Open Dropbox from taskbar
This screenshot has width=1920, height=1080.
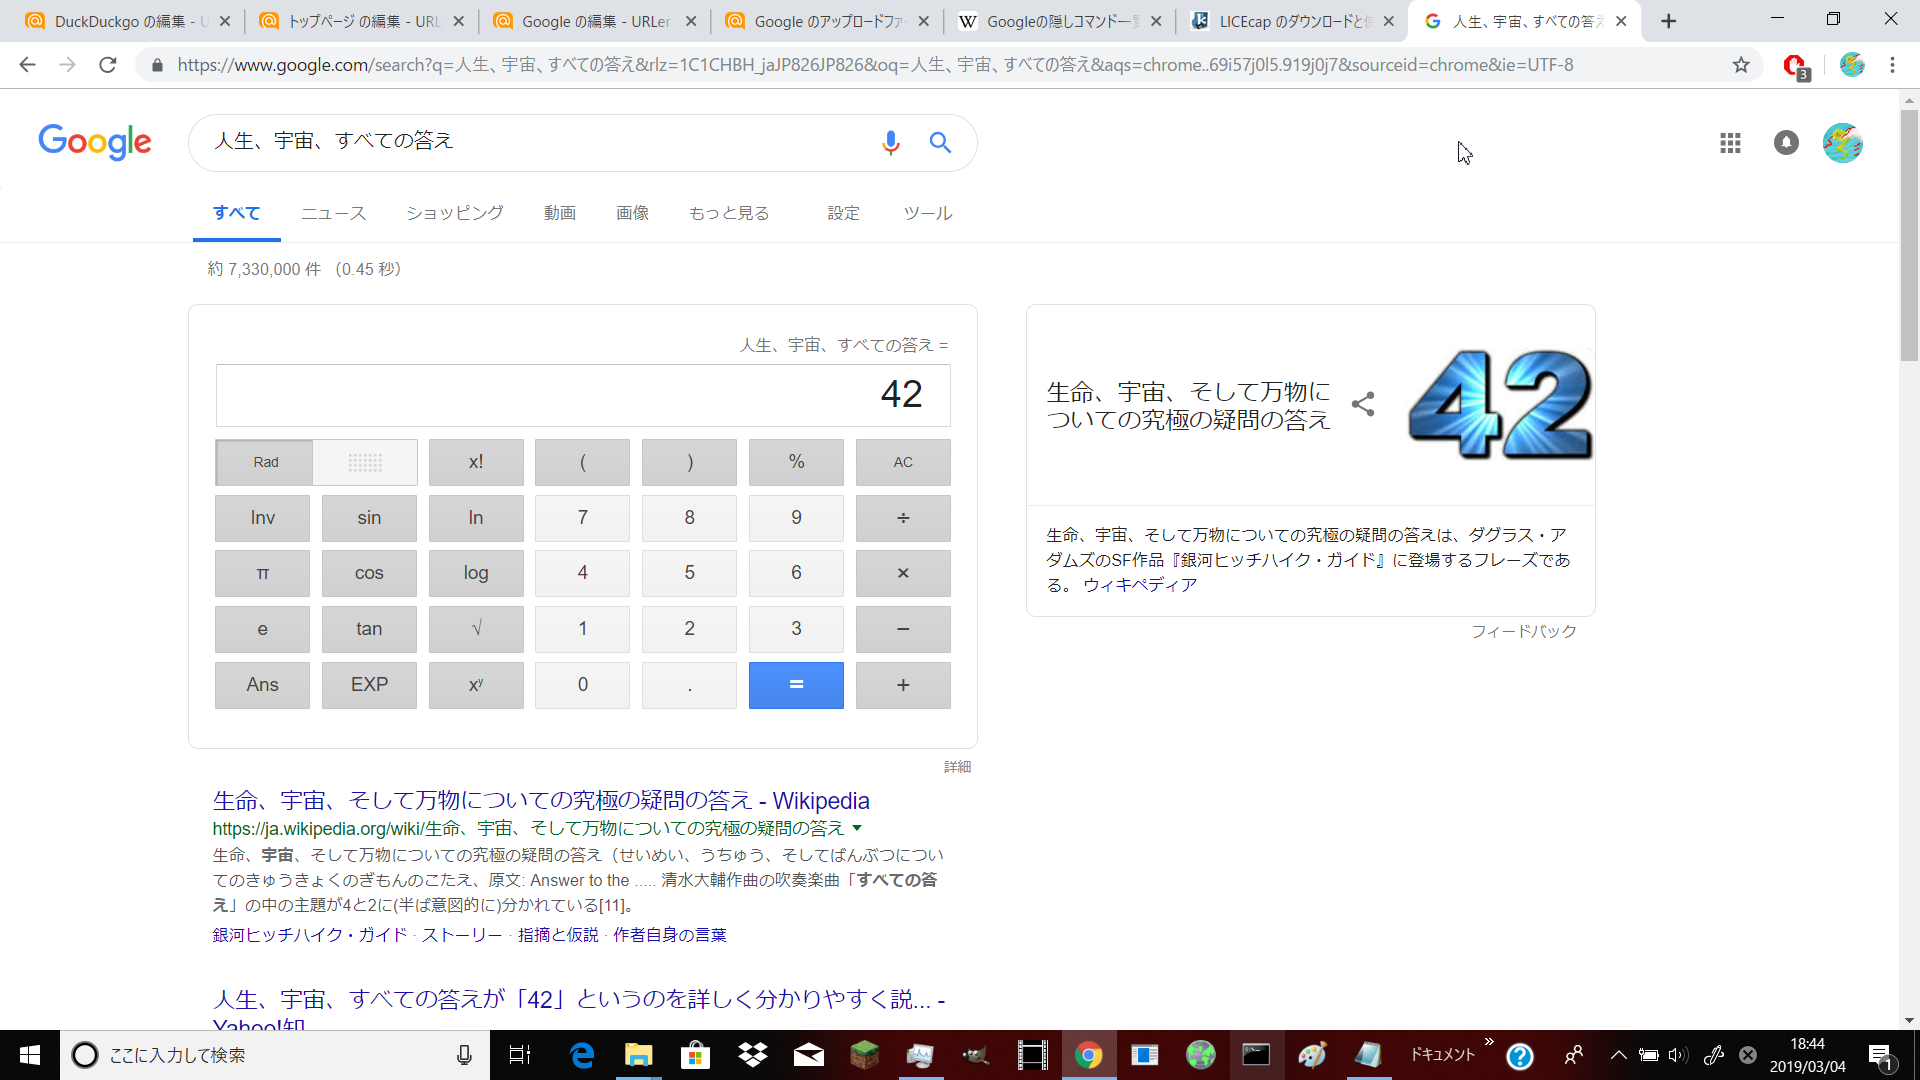pyautogui.click(x=752, y=1055)
